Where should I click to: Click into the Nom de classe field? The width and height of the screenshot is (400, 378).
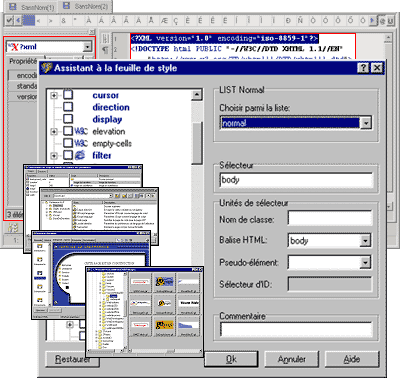click(x=330, y=219)
